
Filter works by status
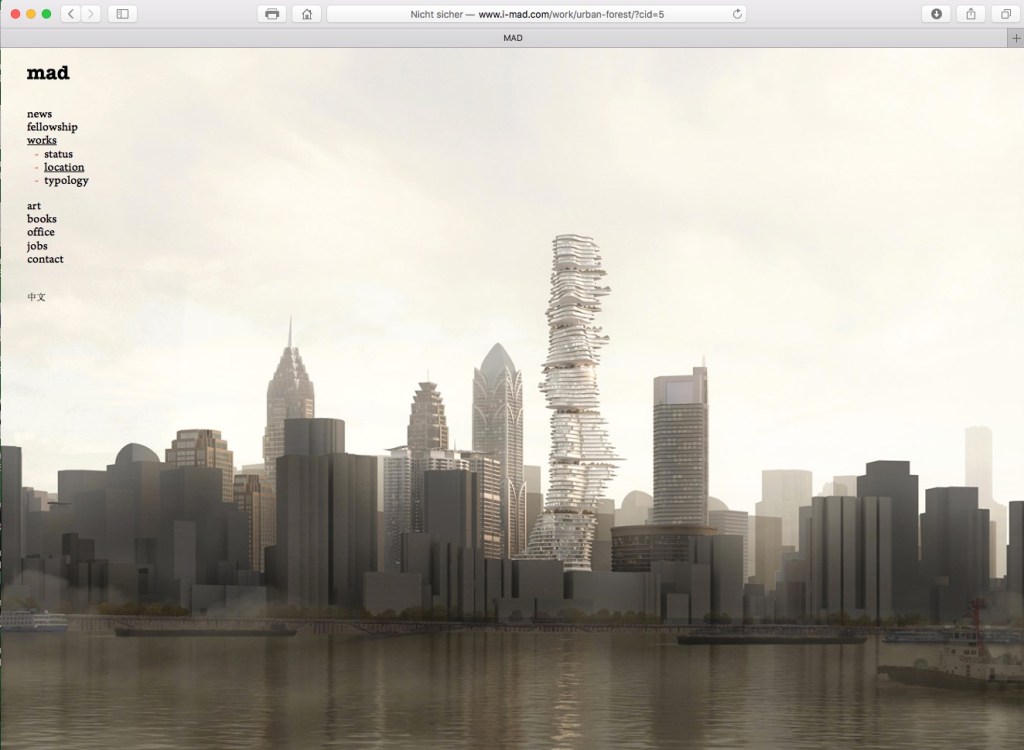pos(58,154)
